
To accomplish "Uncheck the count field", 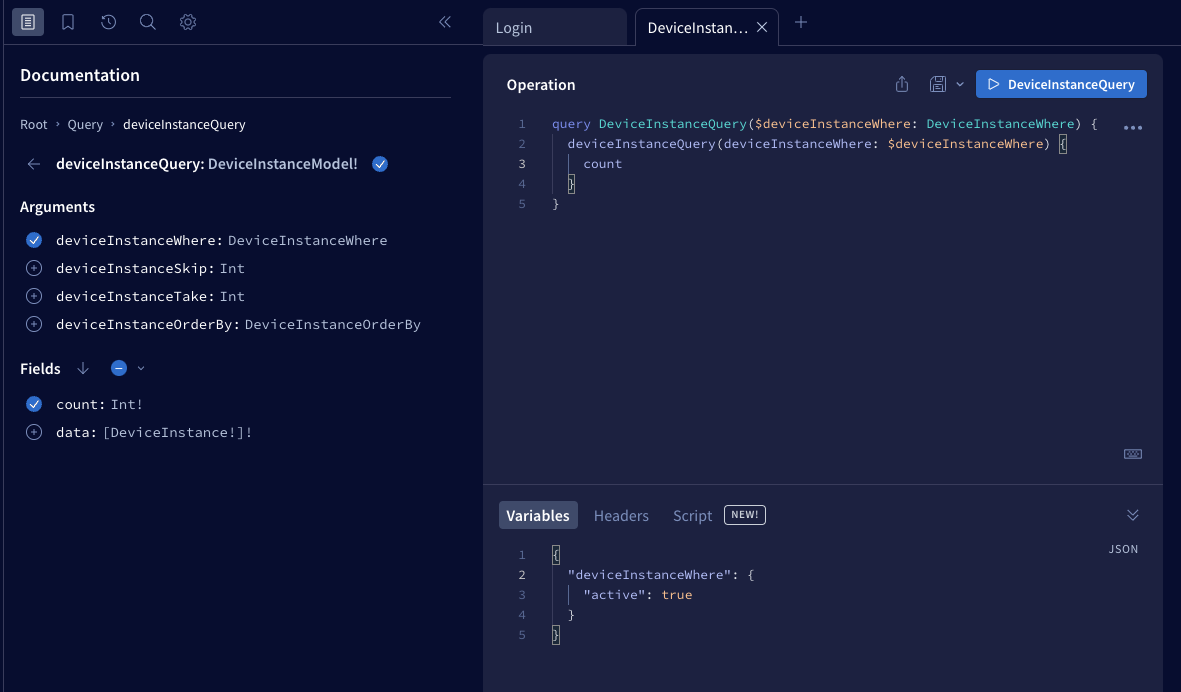I will [34, 404].
